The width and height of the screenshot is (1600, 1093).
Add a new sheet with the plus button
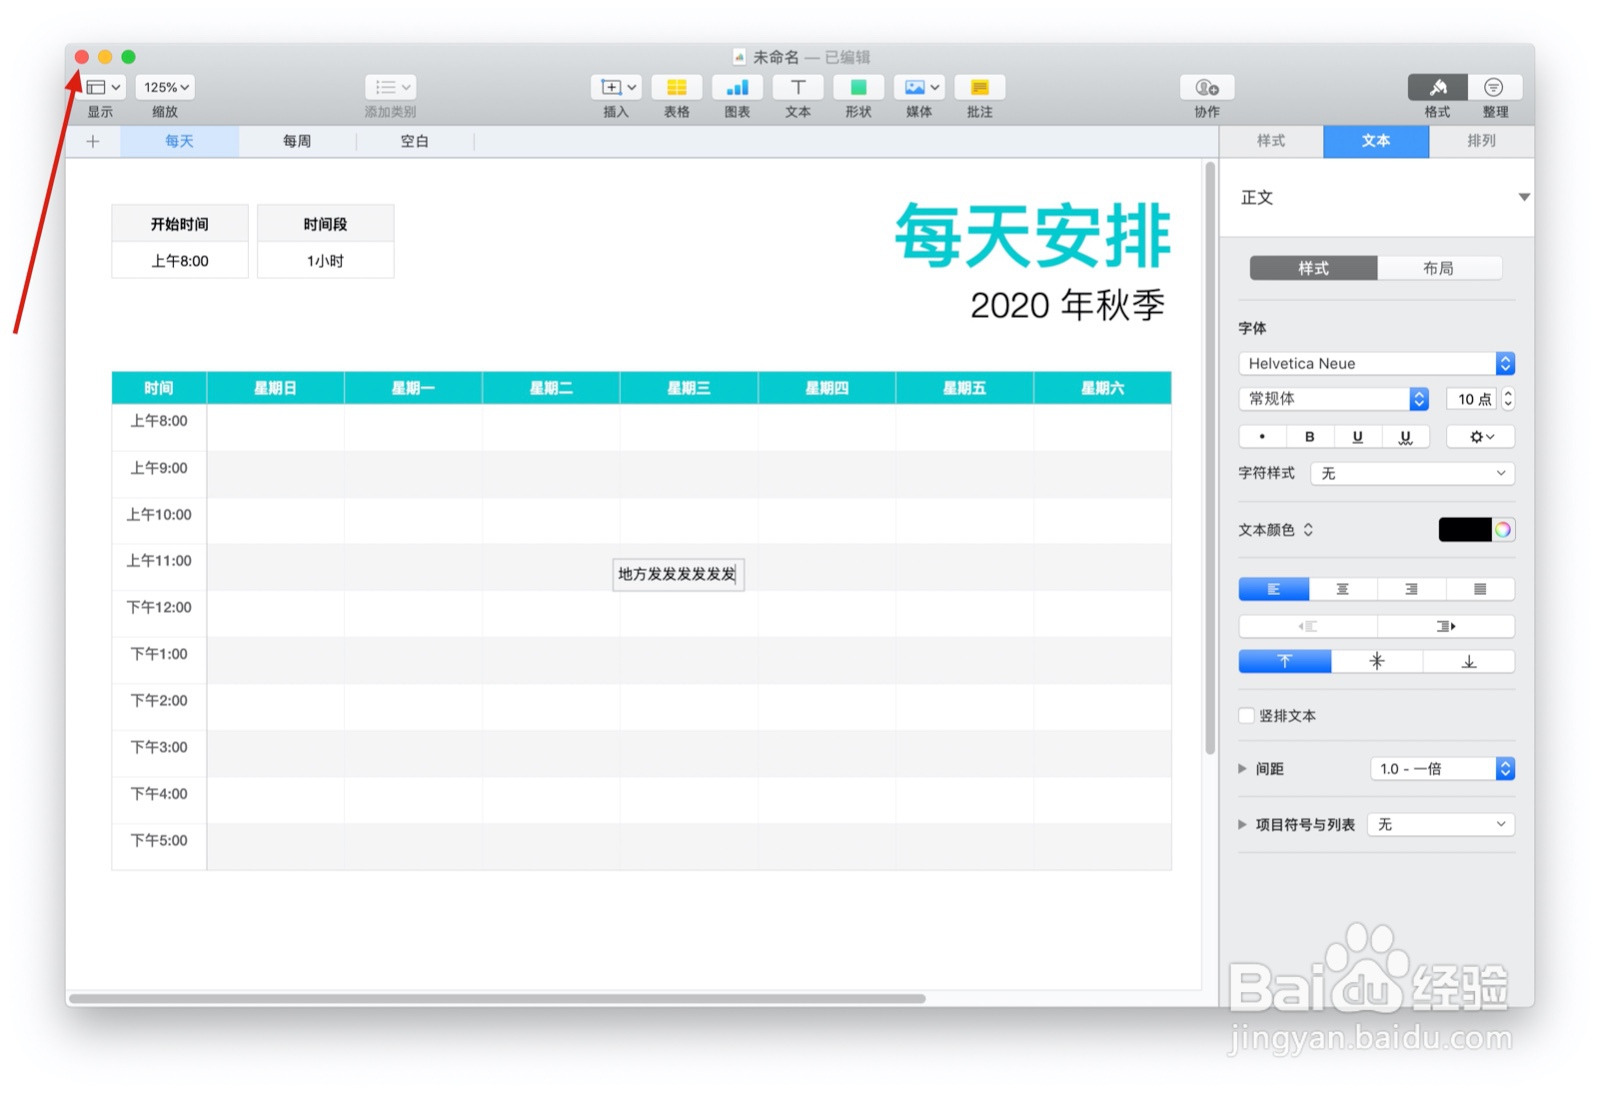[x=92, y=141]
